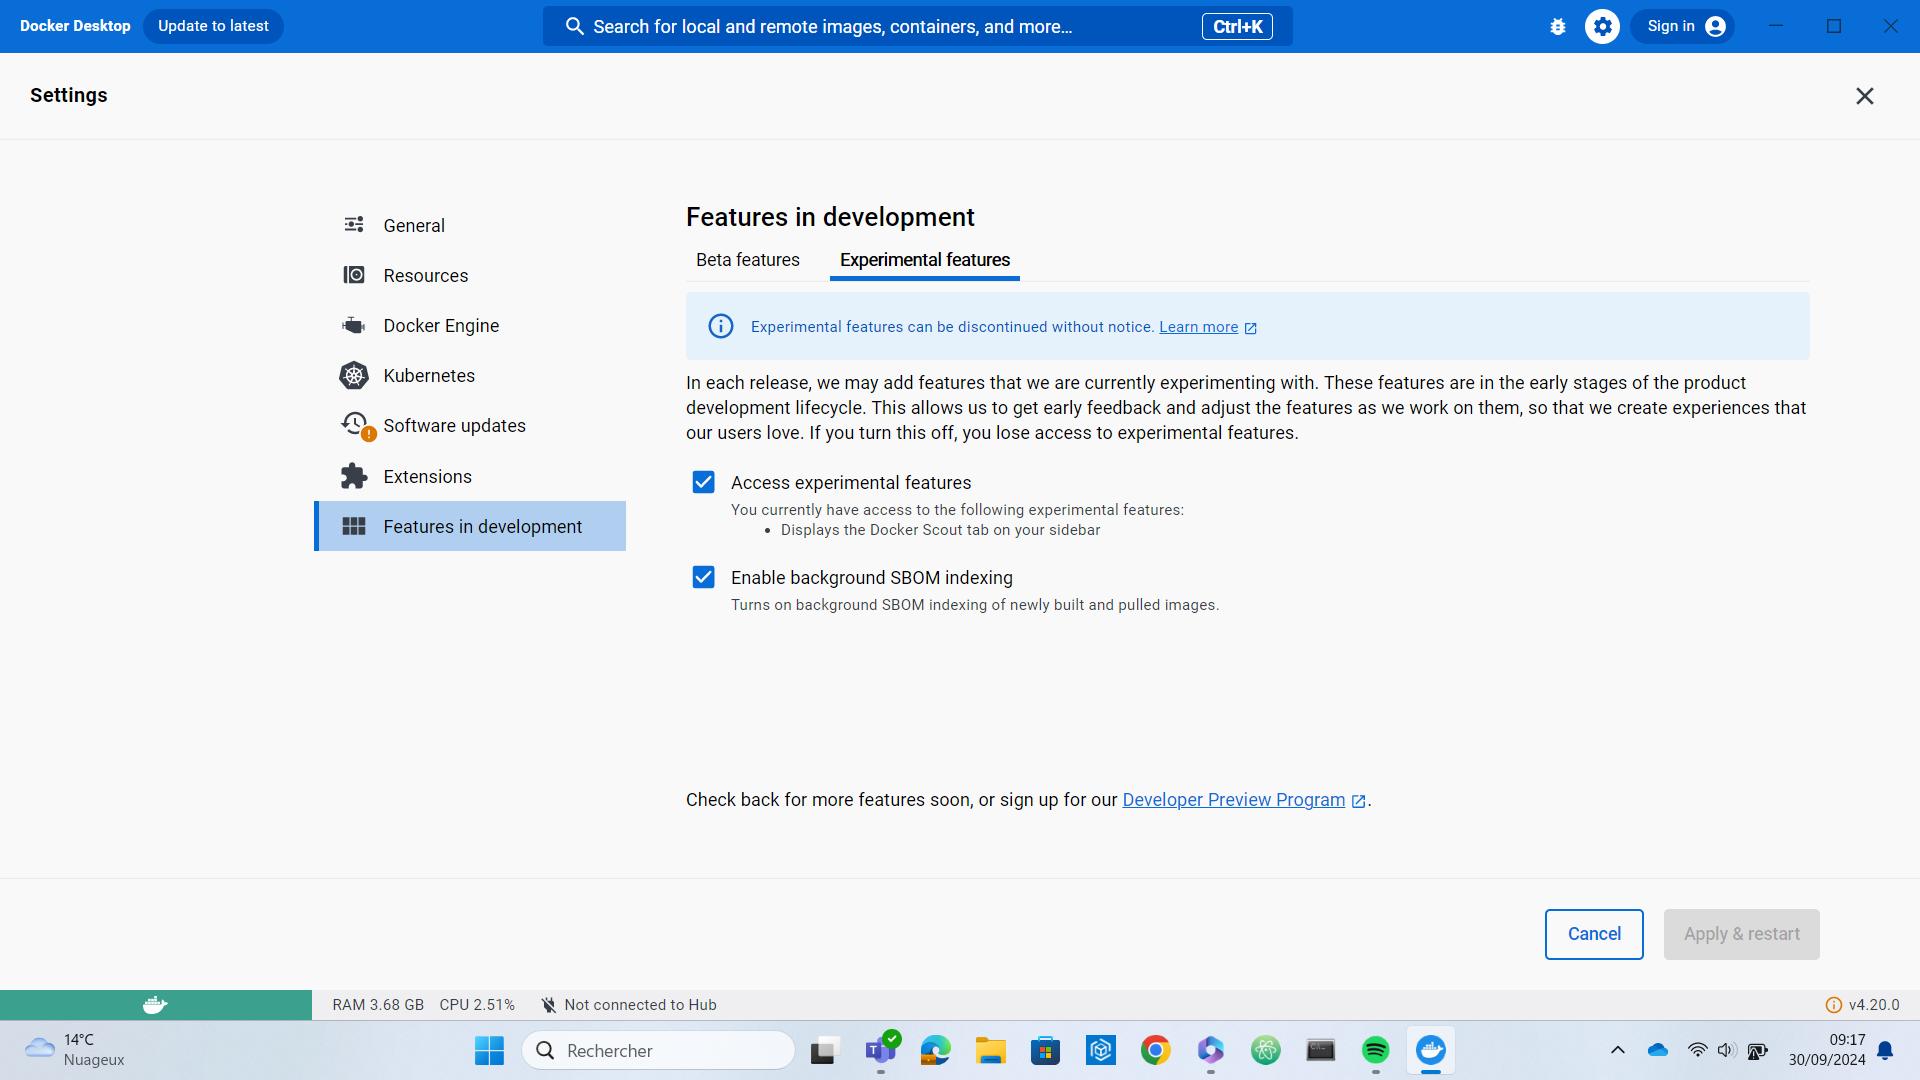Open the Software updates settings section
The height and width of the screenshot is (1080, 1920).
[470, 425]
